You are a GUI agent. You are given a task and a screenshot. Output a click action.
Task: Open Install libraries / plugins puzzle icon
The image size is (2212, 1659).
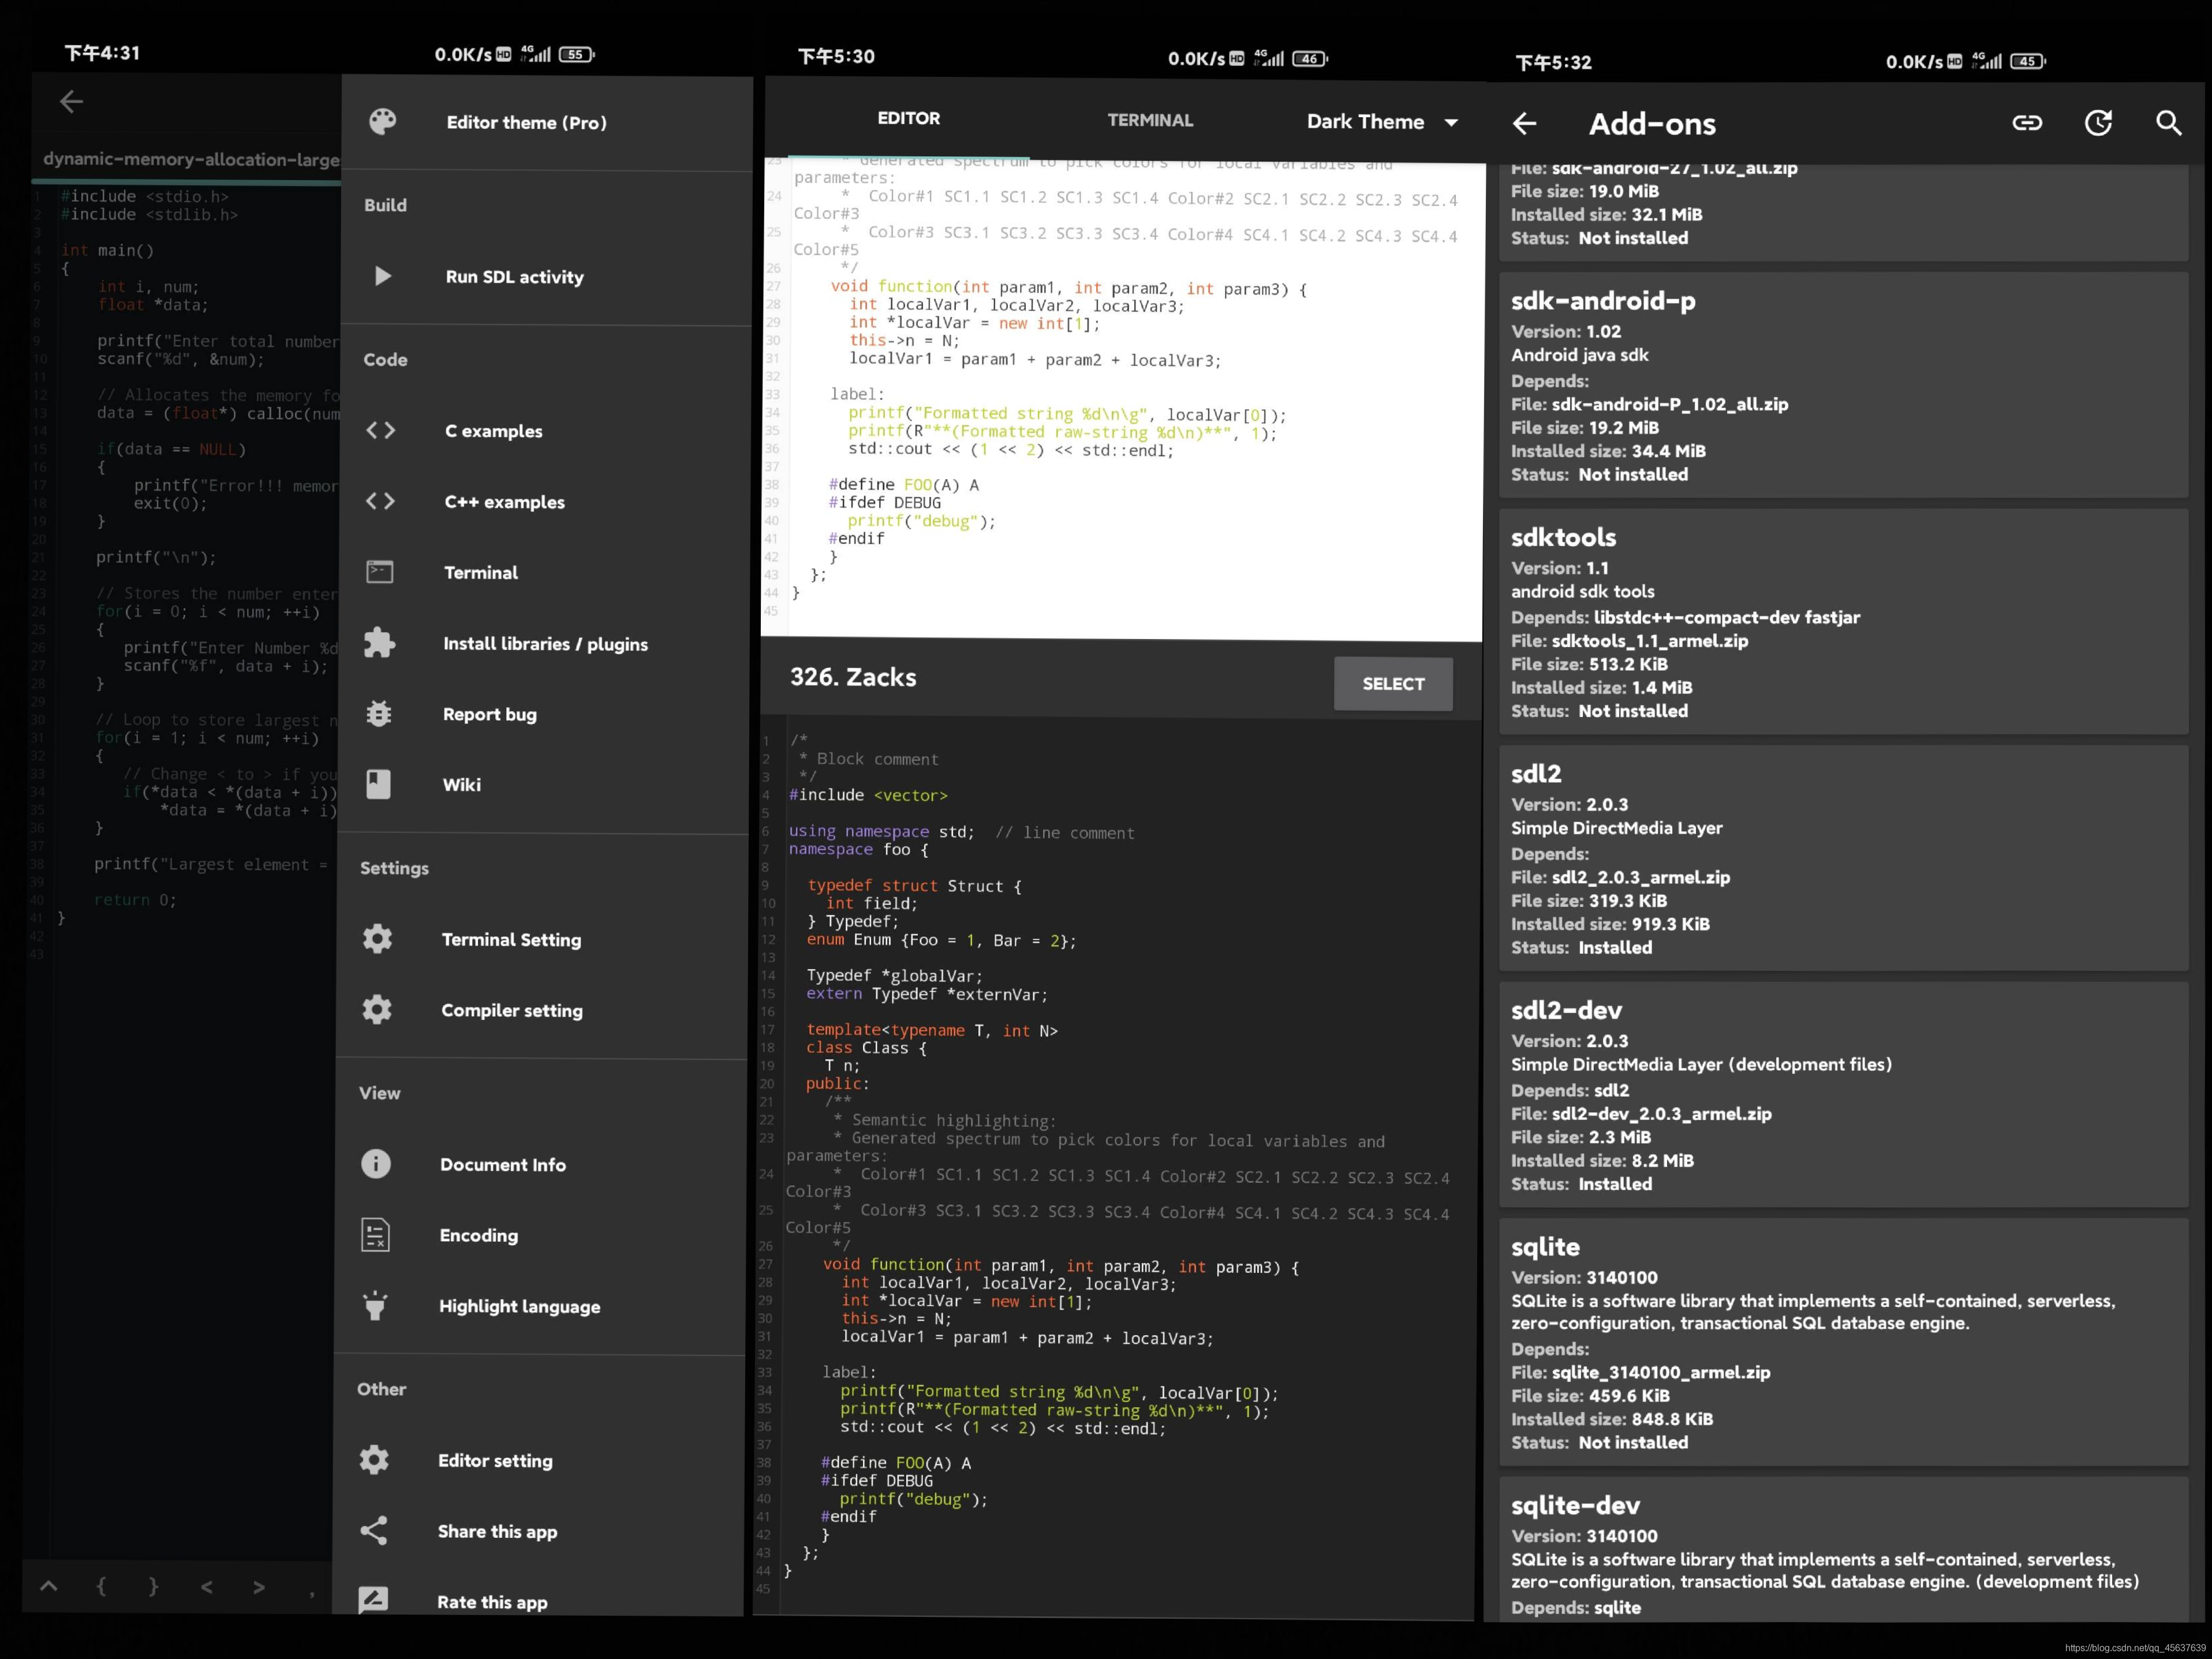click(379, 643)
